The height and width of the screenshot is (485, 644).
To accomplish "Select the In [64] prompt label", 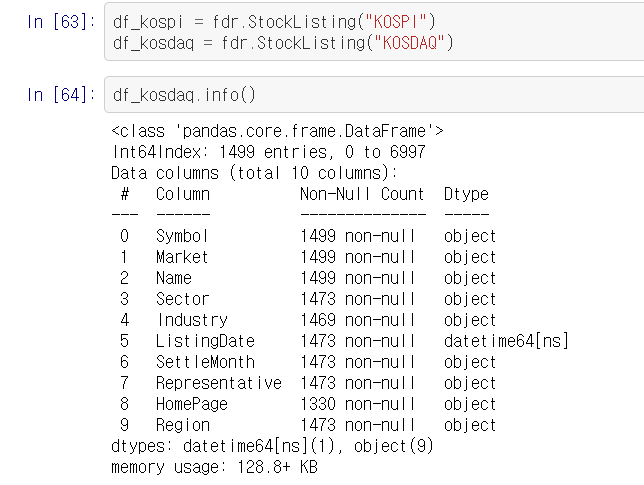I will pos(61,94).
